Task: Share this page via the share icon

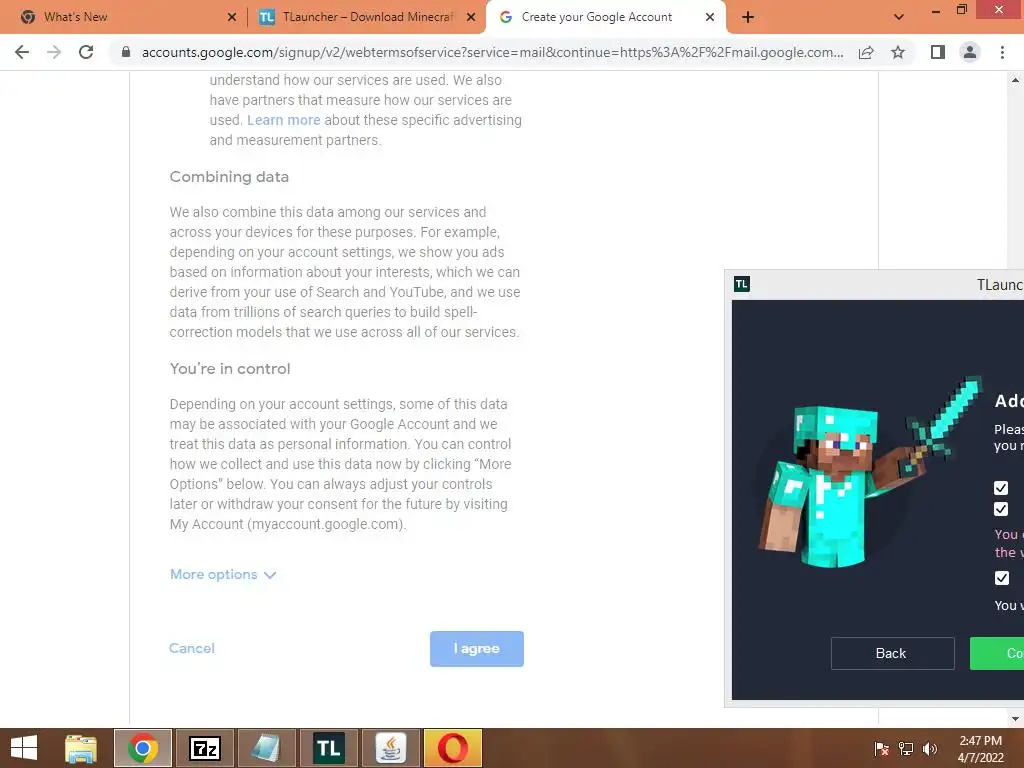Action: pos(866,52)
